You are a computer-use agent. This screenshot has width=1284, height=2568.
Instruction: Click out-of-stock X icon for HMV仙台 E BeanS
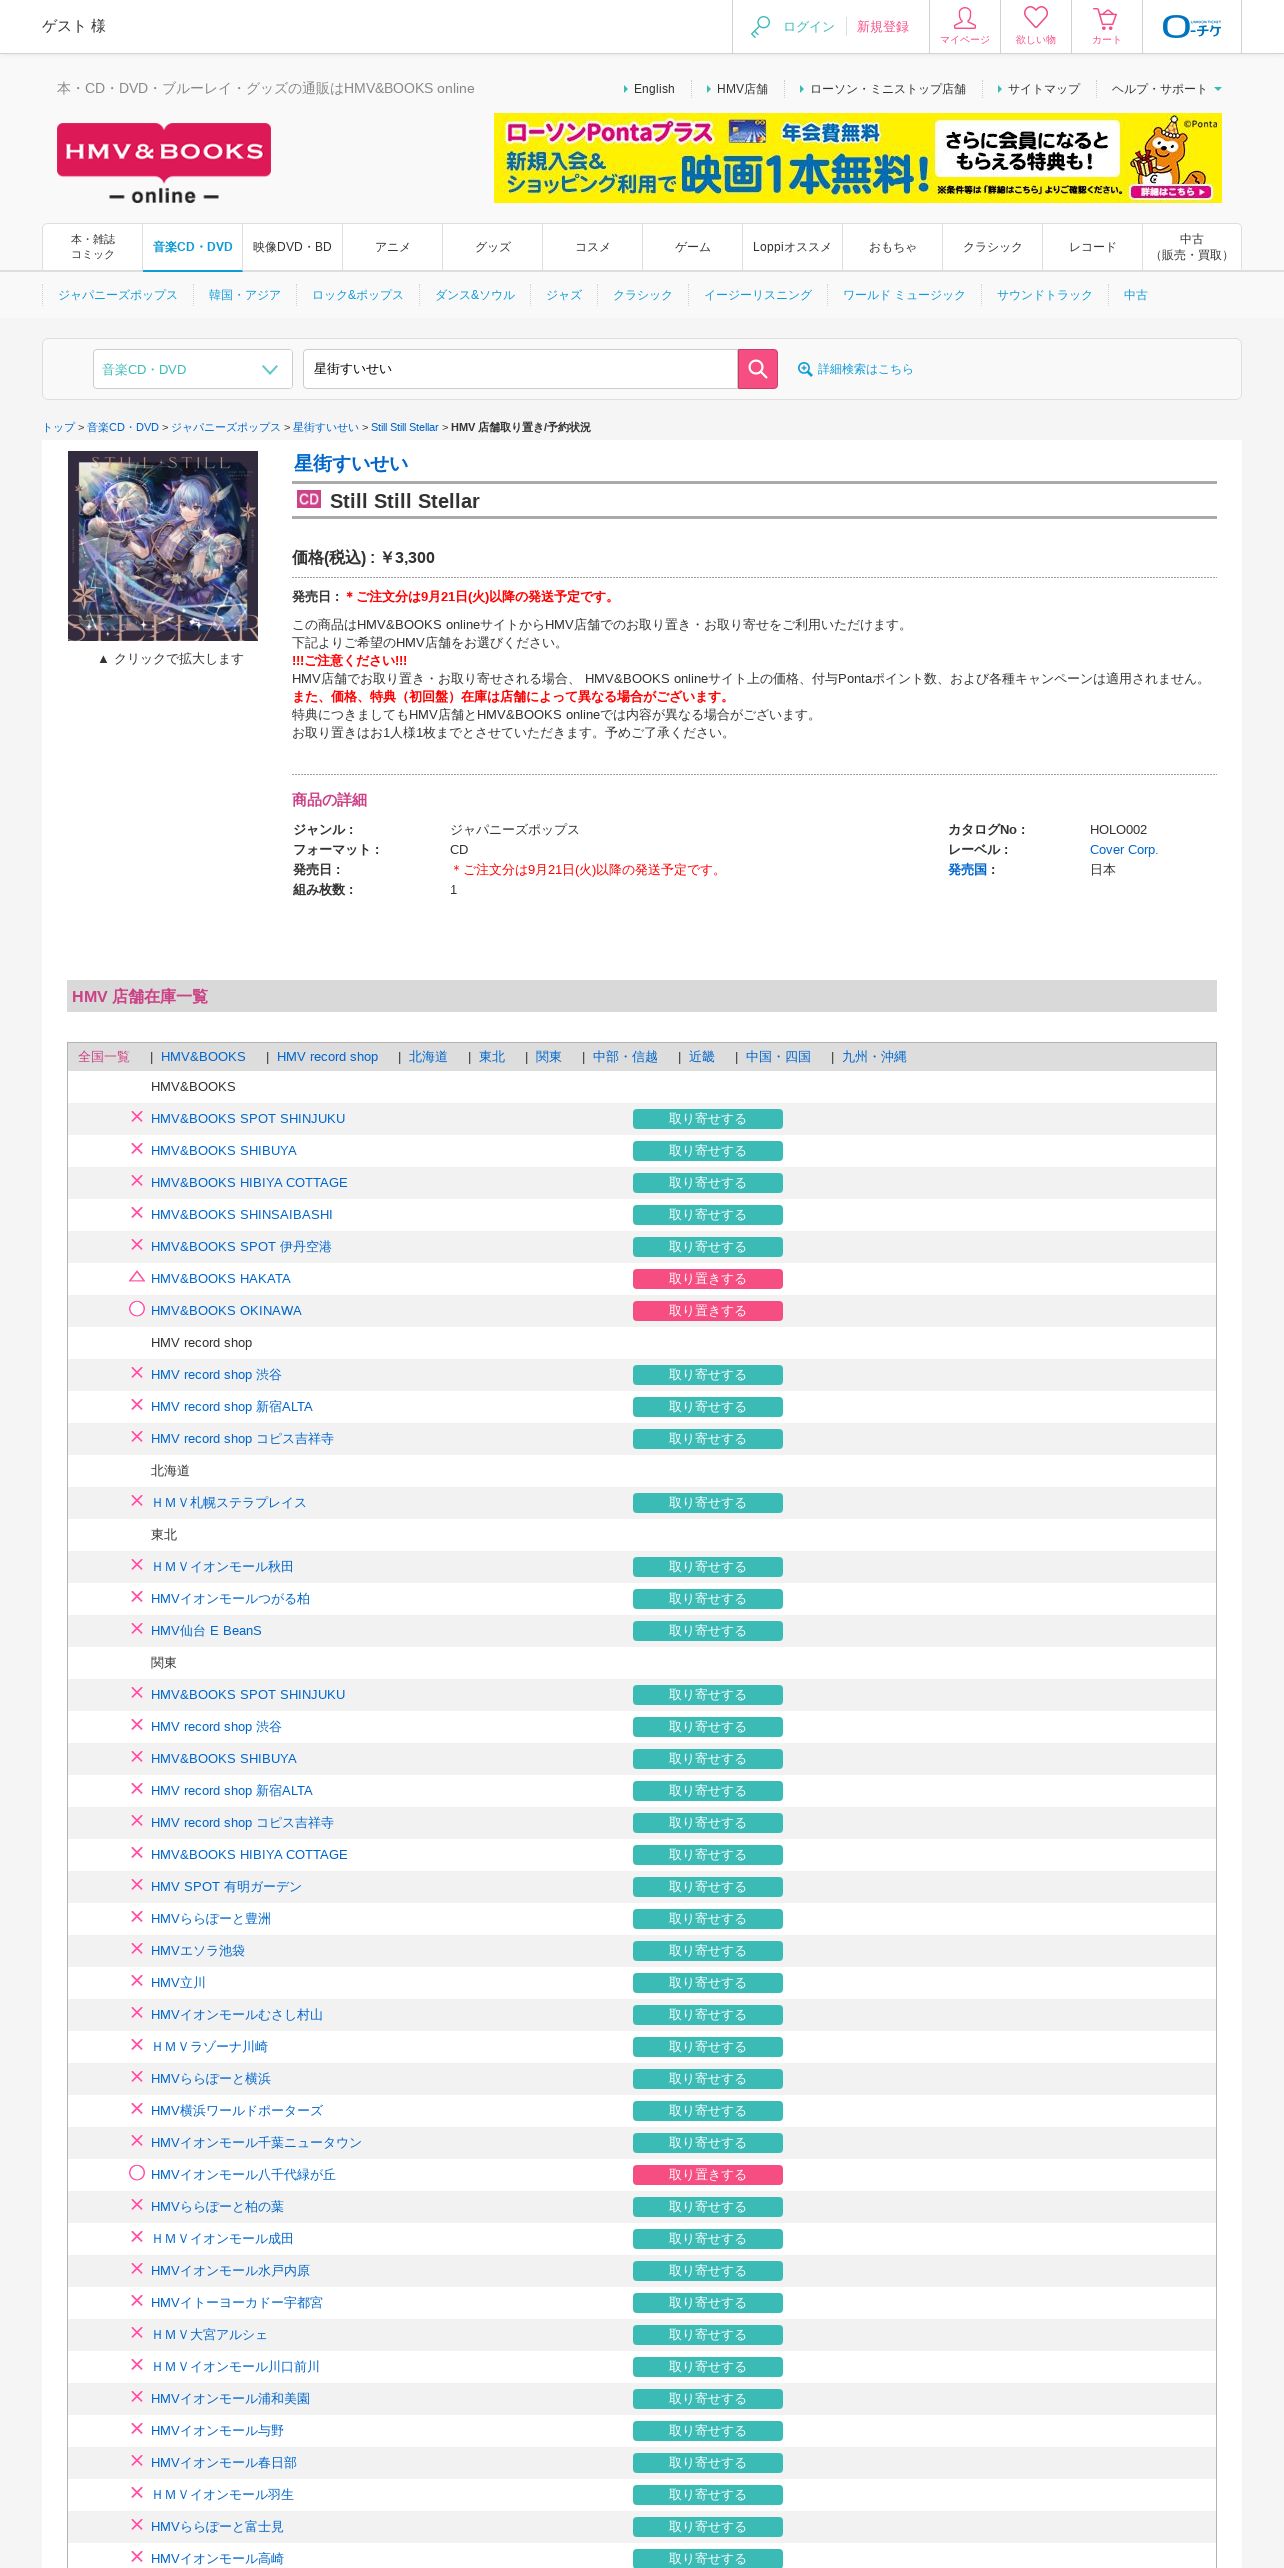click(137, 1629)
